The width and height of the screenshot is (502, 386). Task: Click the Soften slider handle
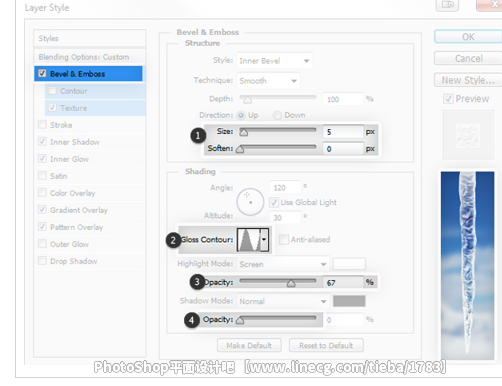coord(240,149)
